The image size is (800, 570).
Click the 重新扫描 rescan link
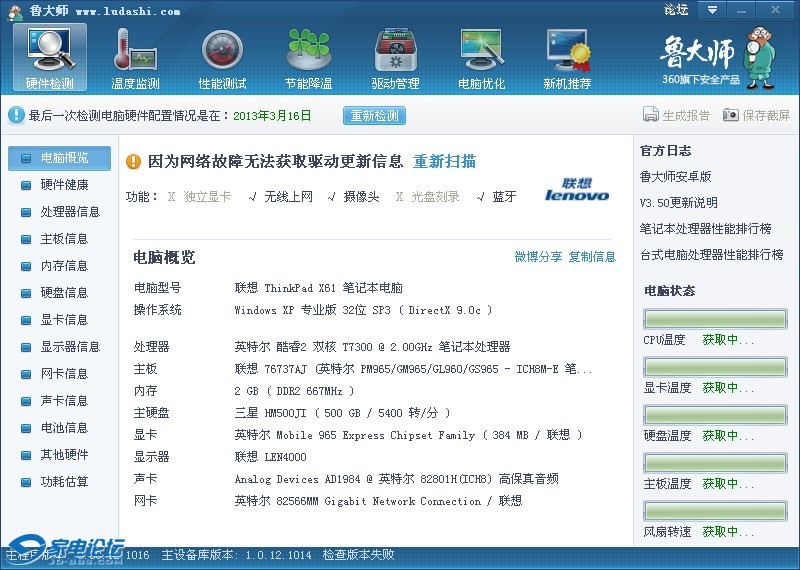click(x=444, y=162)
